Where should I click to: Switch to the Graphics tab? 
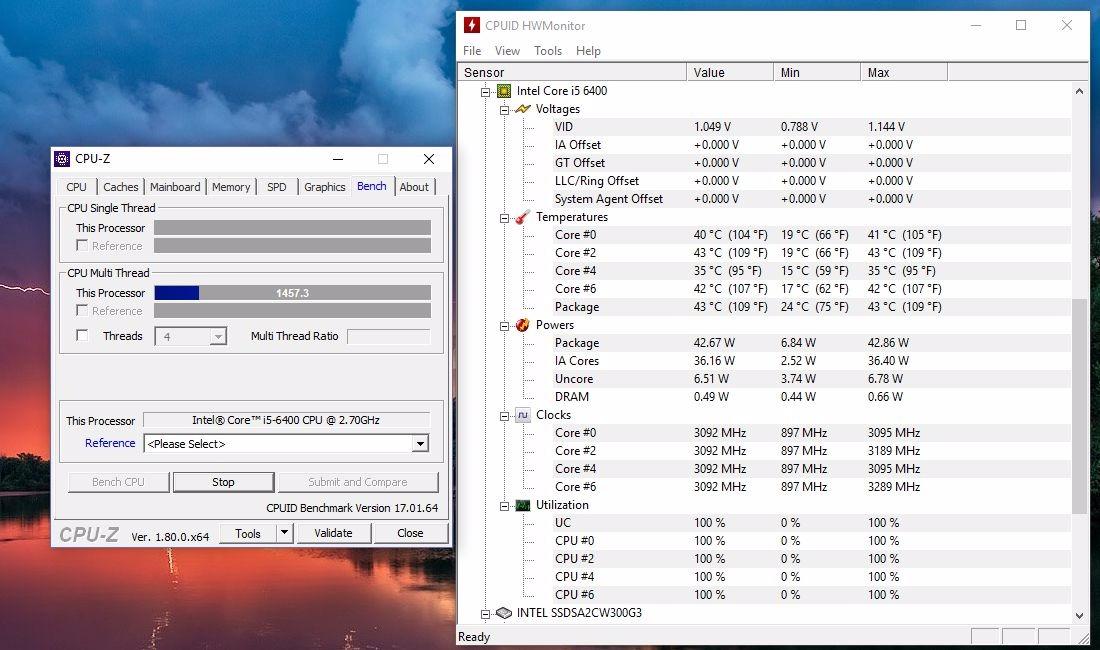tap(324, 187)
